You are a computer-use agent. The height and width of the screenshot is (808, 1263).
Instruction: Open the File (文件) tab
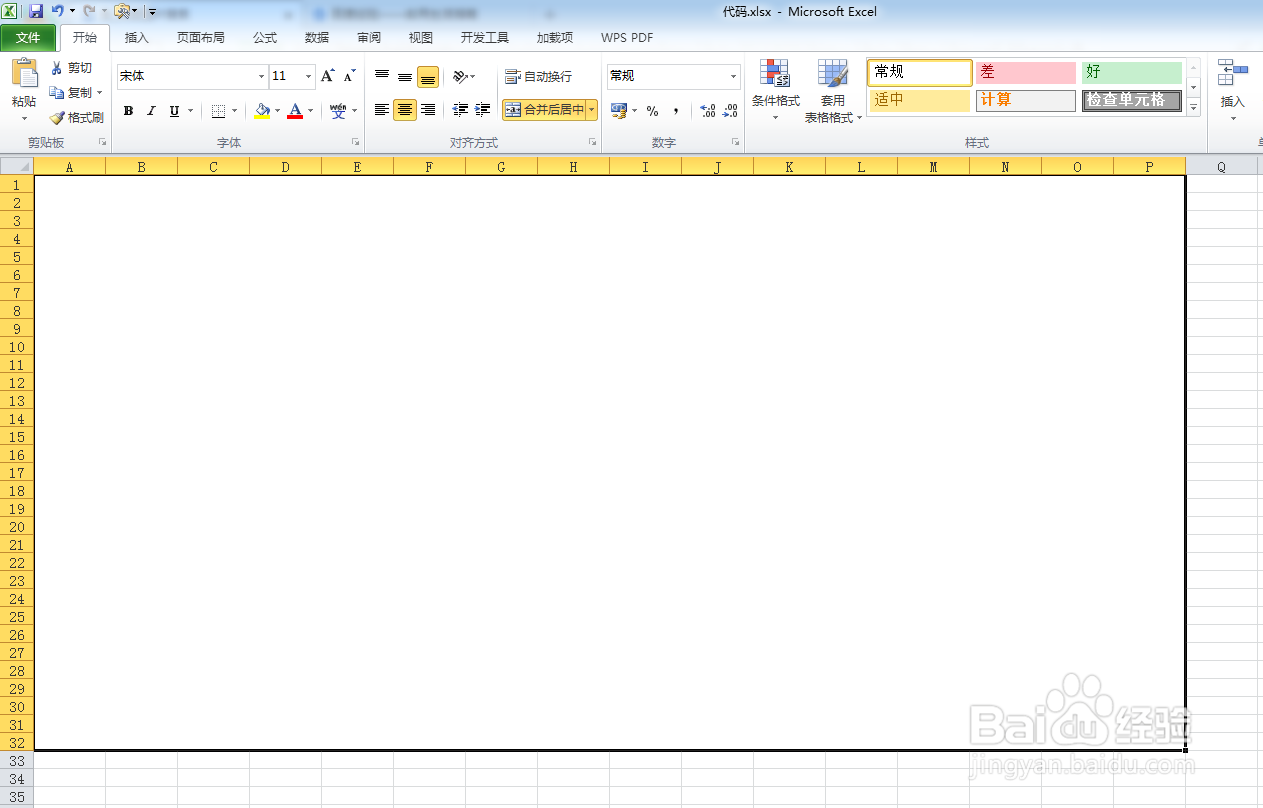coord(28,38)
